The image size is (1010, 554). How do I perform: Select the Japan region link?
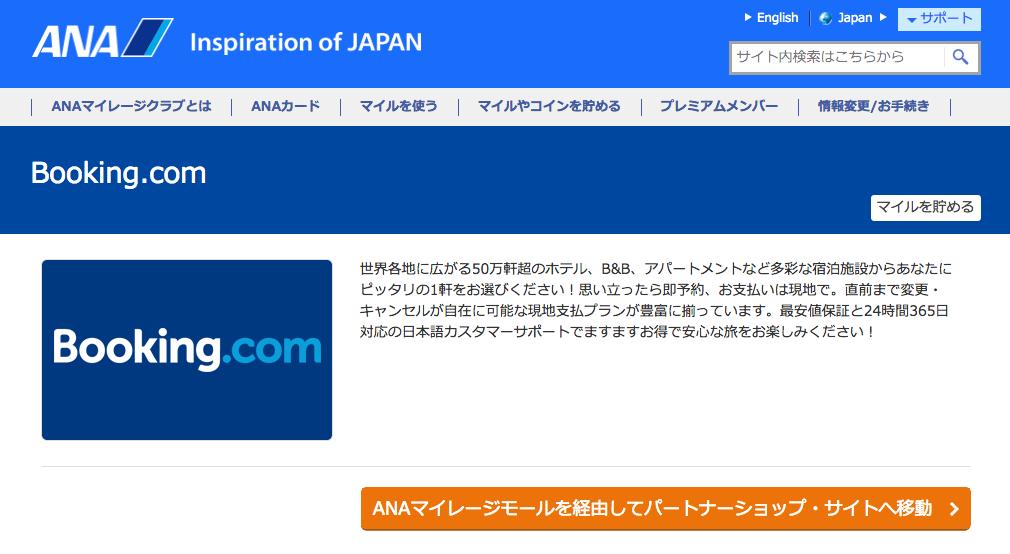click(x=855, y=18)
